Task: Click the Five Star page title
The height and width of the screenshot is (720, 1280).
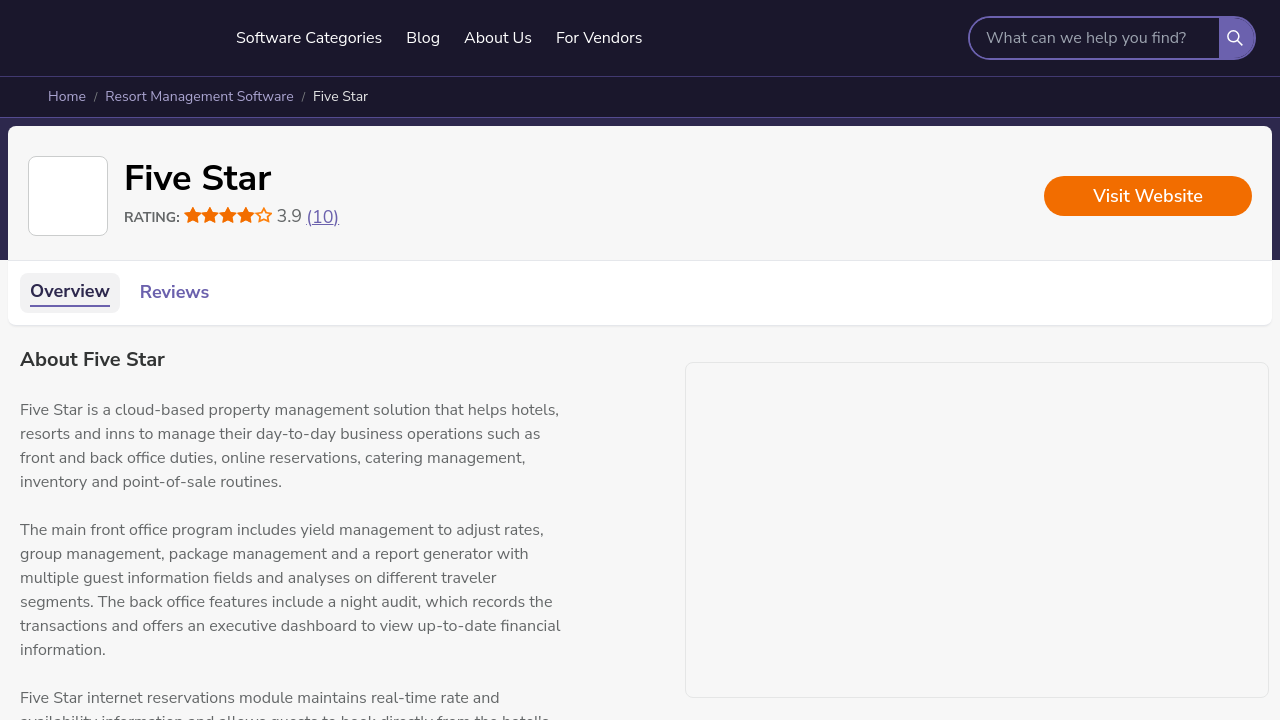Action: (x=198, y=179)
